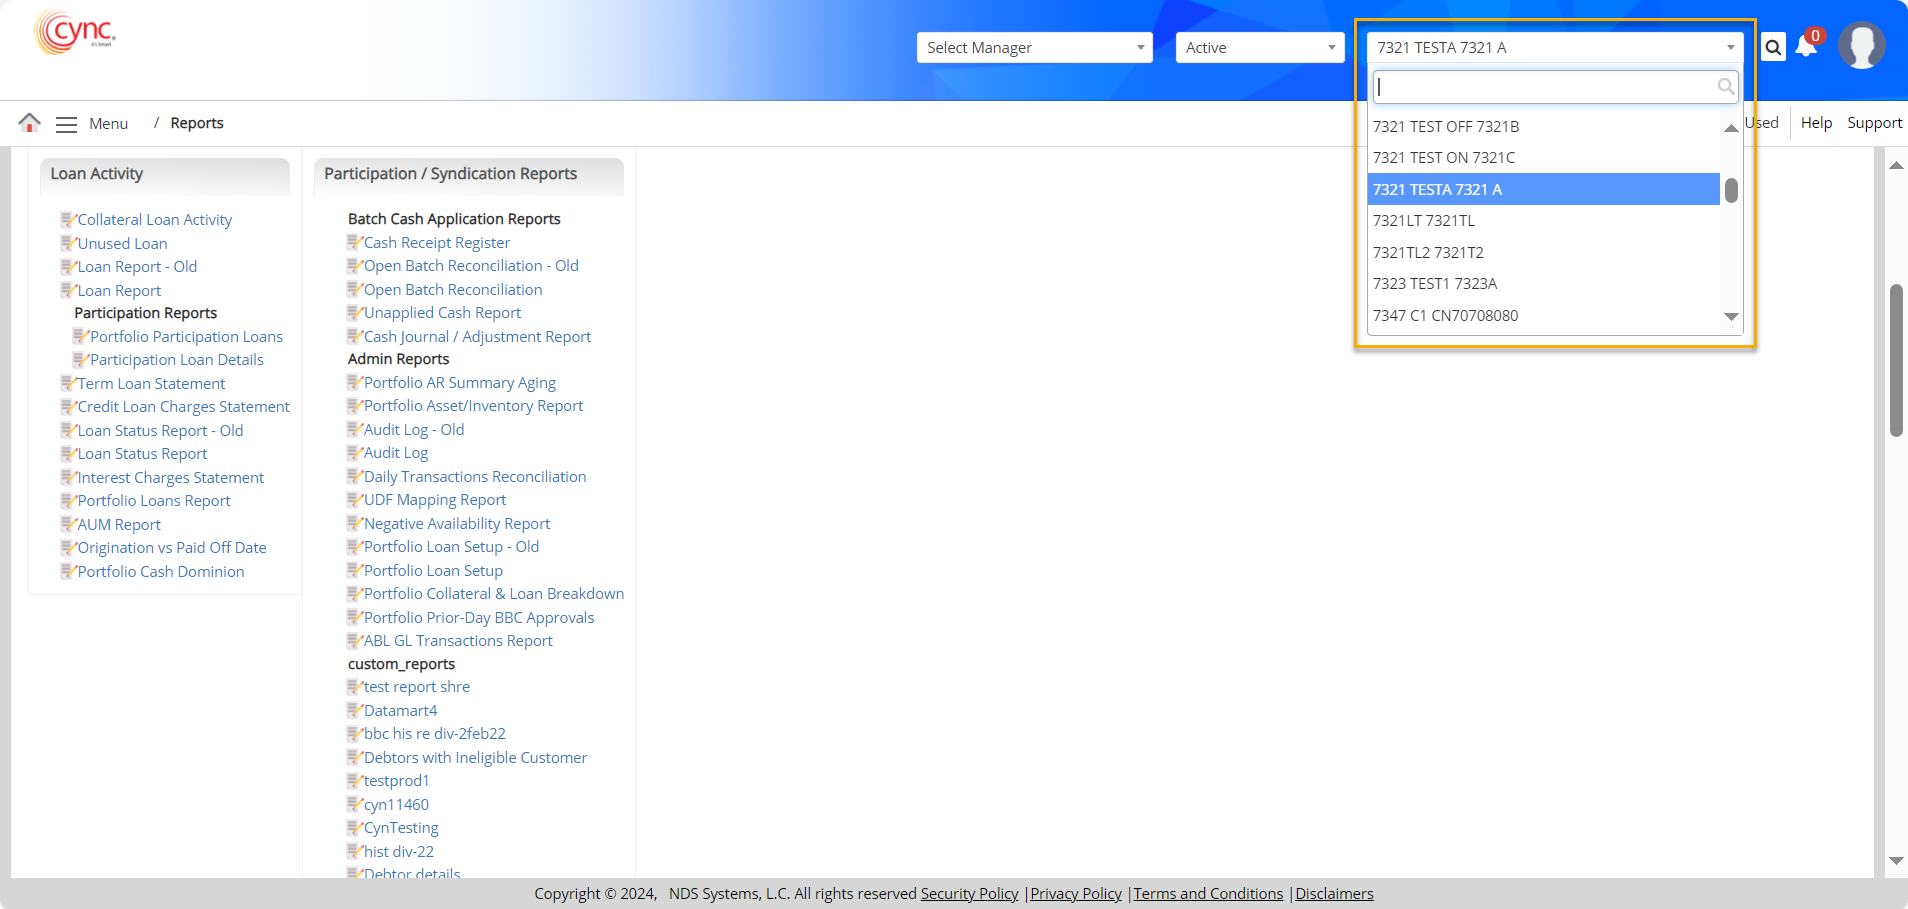Image resolution: width=1908 pixels, height=909 pixels.
Task: Select 7321LT 7321TL option
Action: coord(1423,221)
